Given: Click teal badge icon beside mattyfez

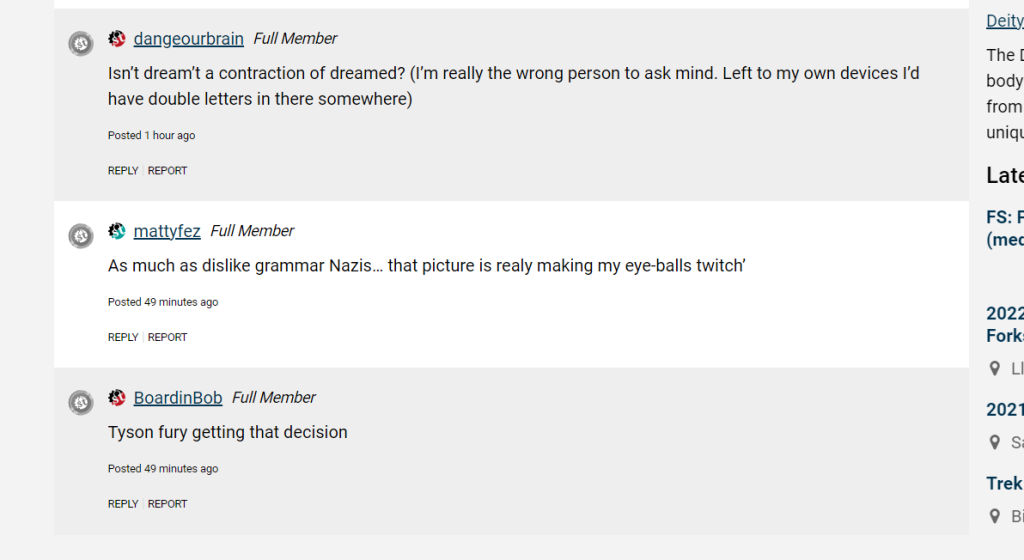Looking at the screenshot, I should 117,231.
